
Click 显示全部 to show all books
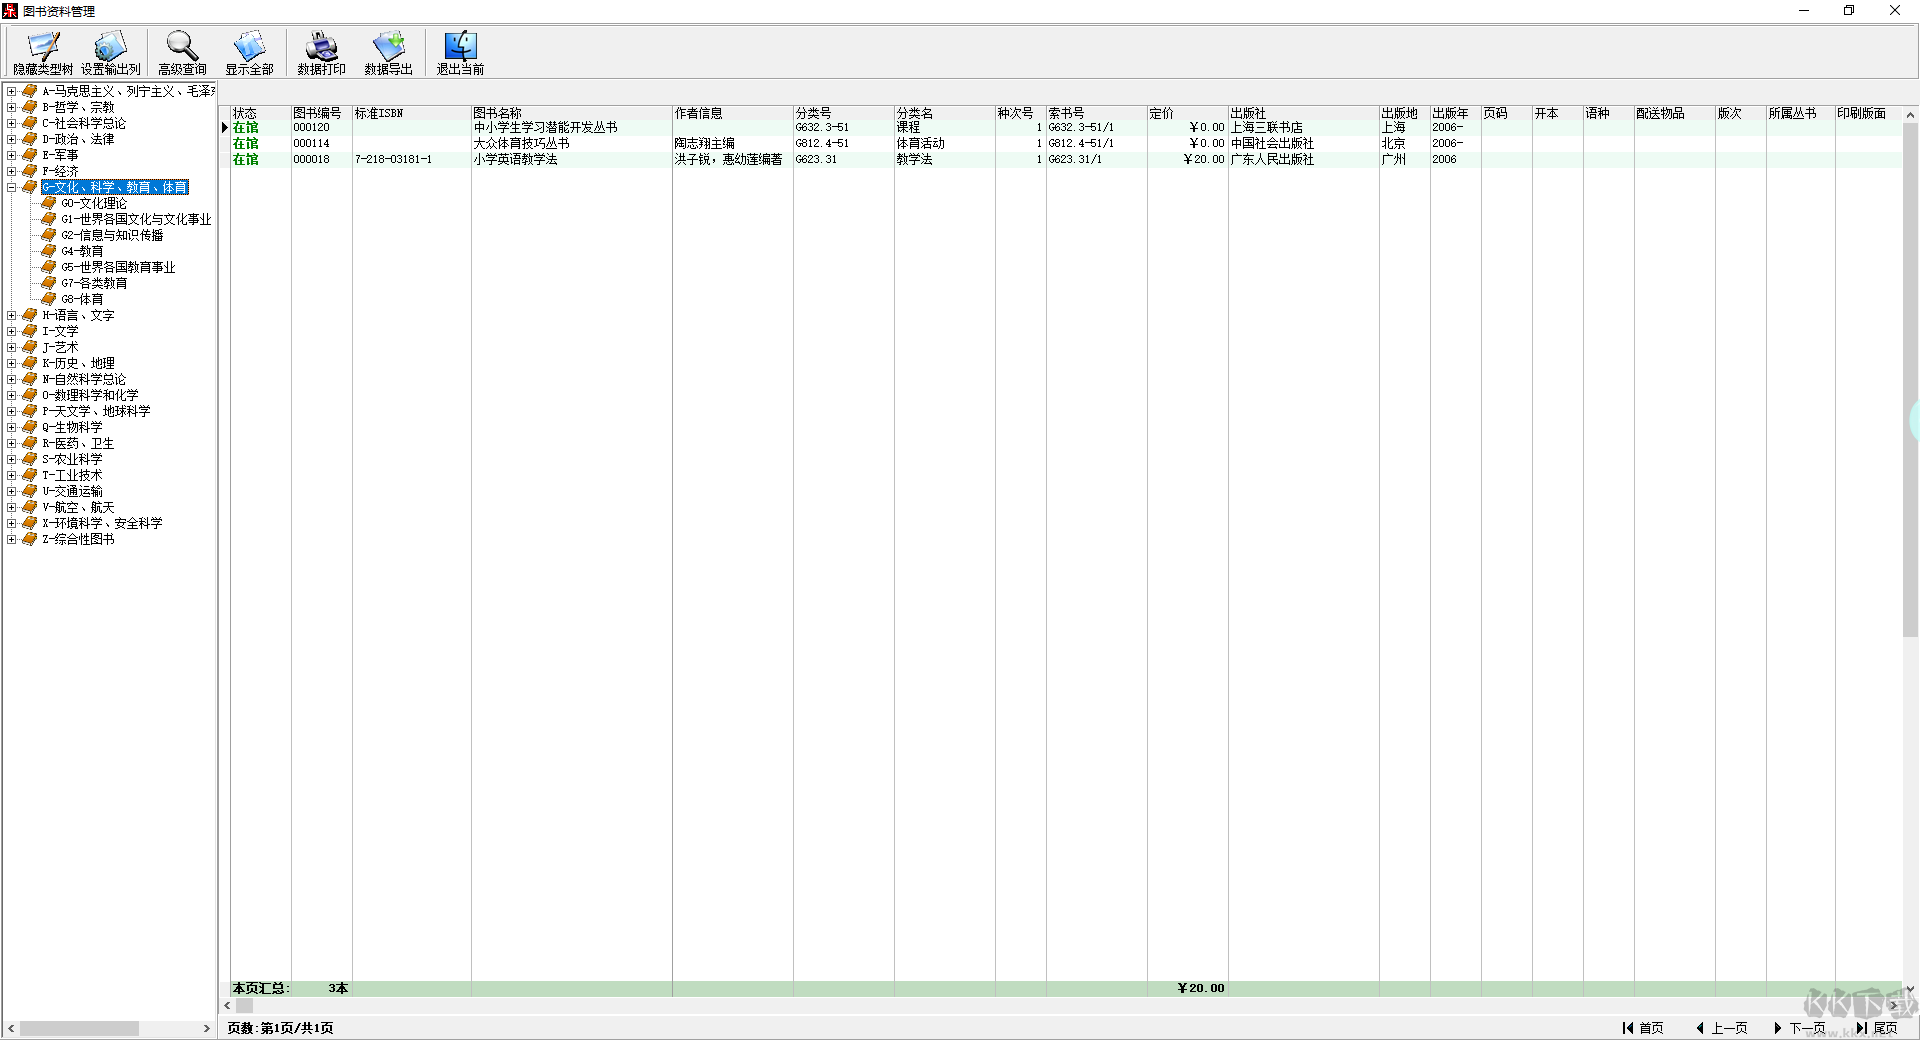(x=249, y=53)
